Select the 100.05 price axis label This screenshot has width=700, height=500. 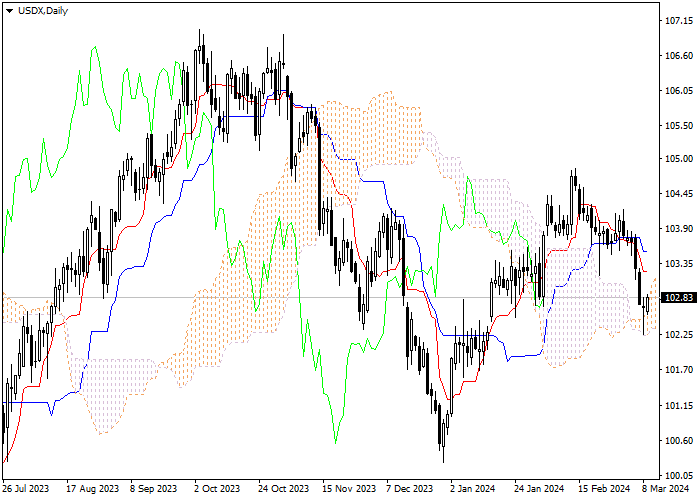(x=679, y=475)
